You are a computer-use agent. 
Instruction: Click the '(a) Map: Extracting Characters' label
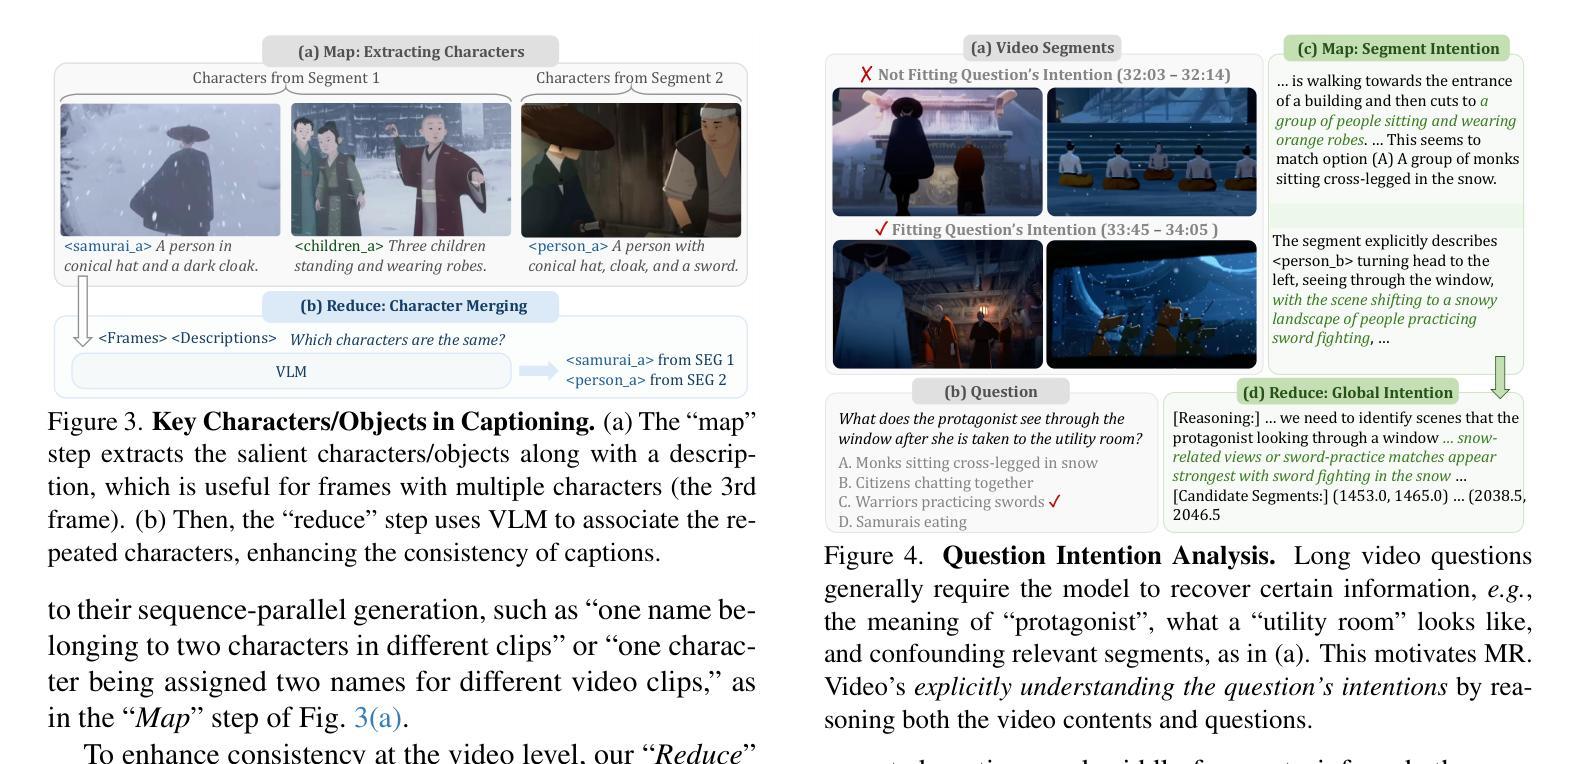pyautogui.click(x=411, y=51)
